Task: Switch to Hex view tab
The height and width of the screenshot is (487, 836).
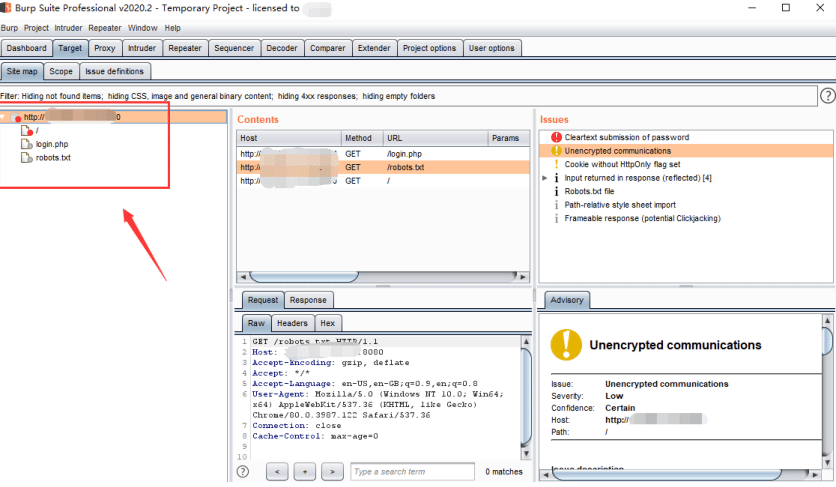Action: tap(327, 323)
